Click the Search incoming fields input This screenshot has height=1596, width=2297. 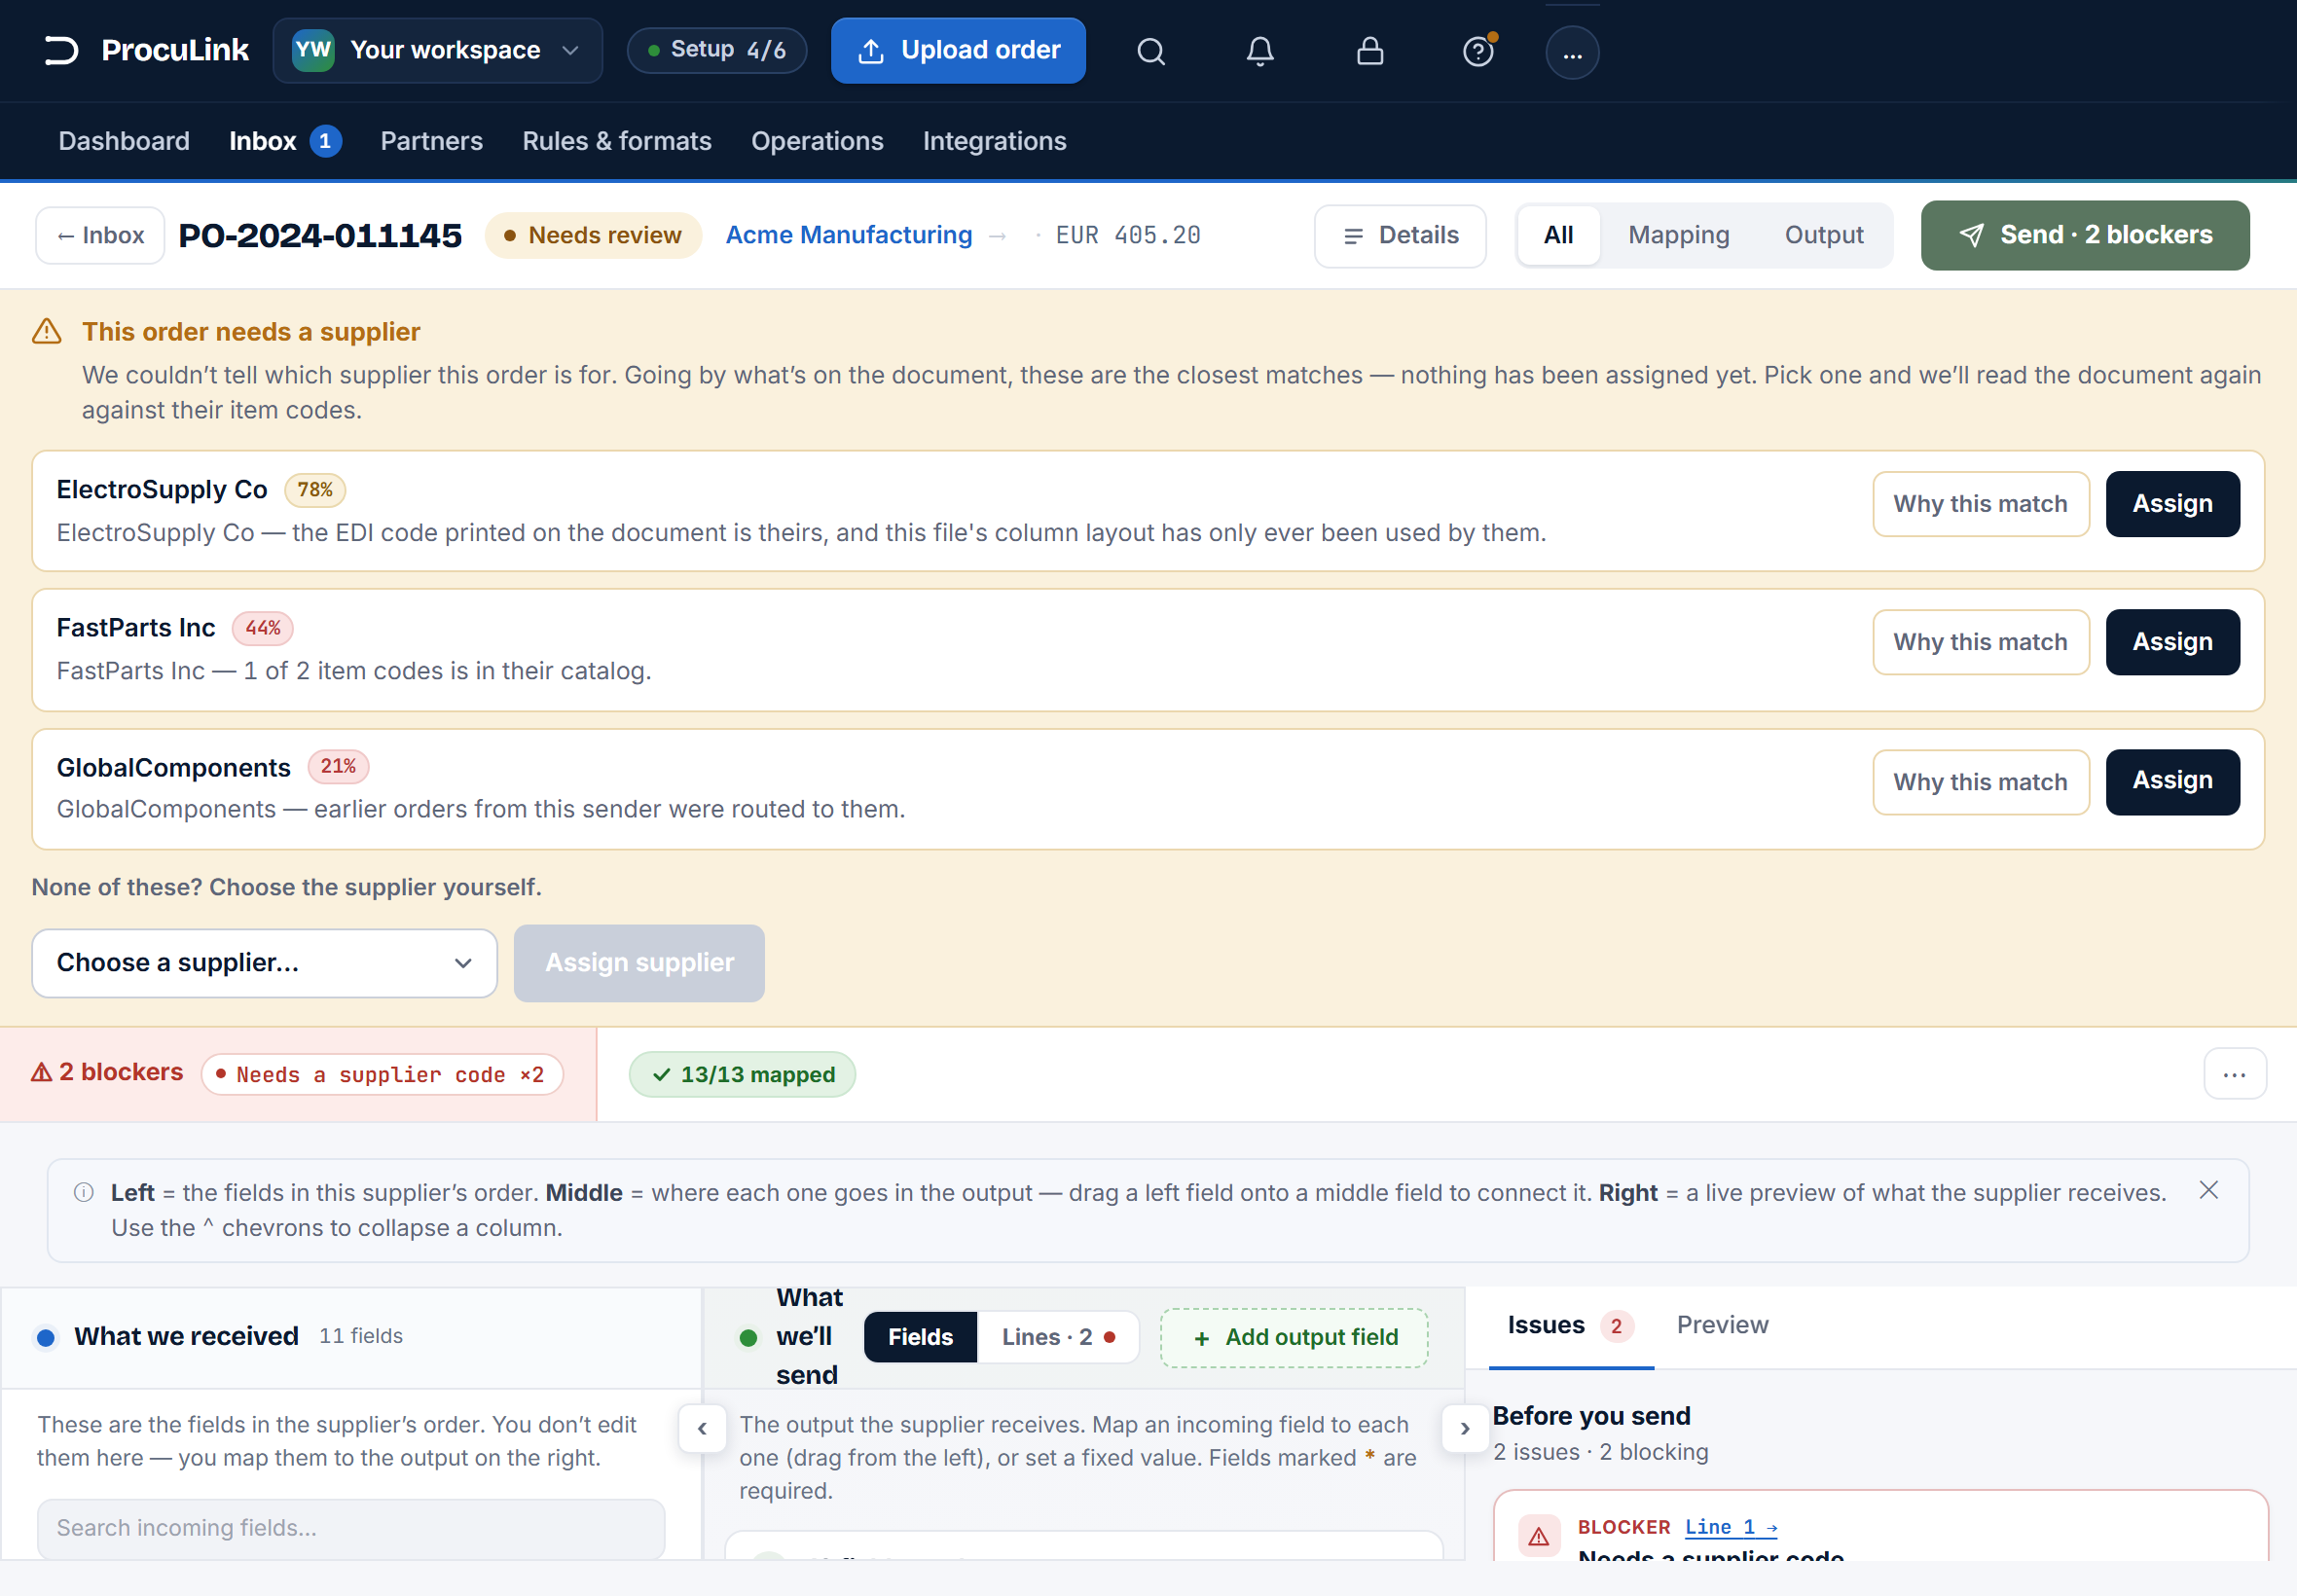tap(351, 1529)
